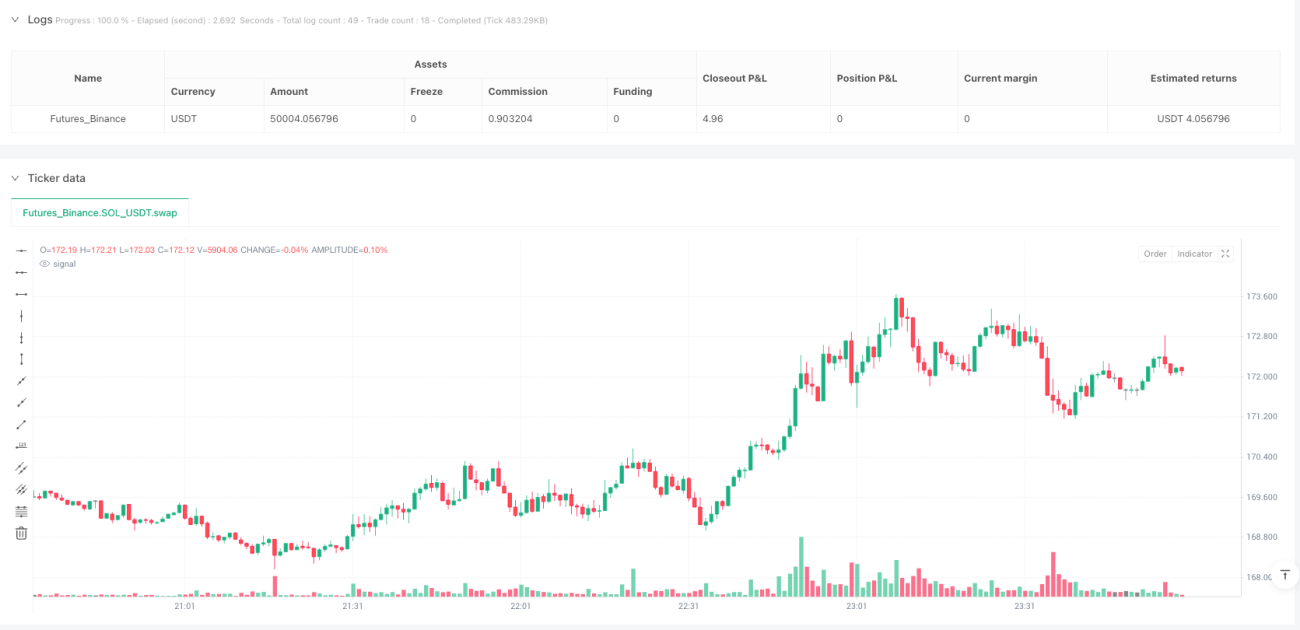Click the Estimated returns column header
The width and height of the screenshot is (1300, 630).
(1193, 78)
